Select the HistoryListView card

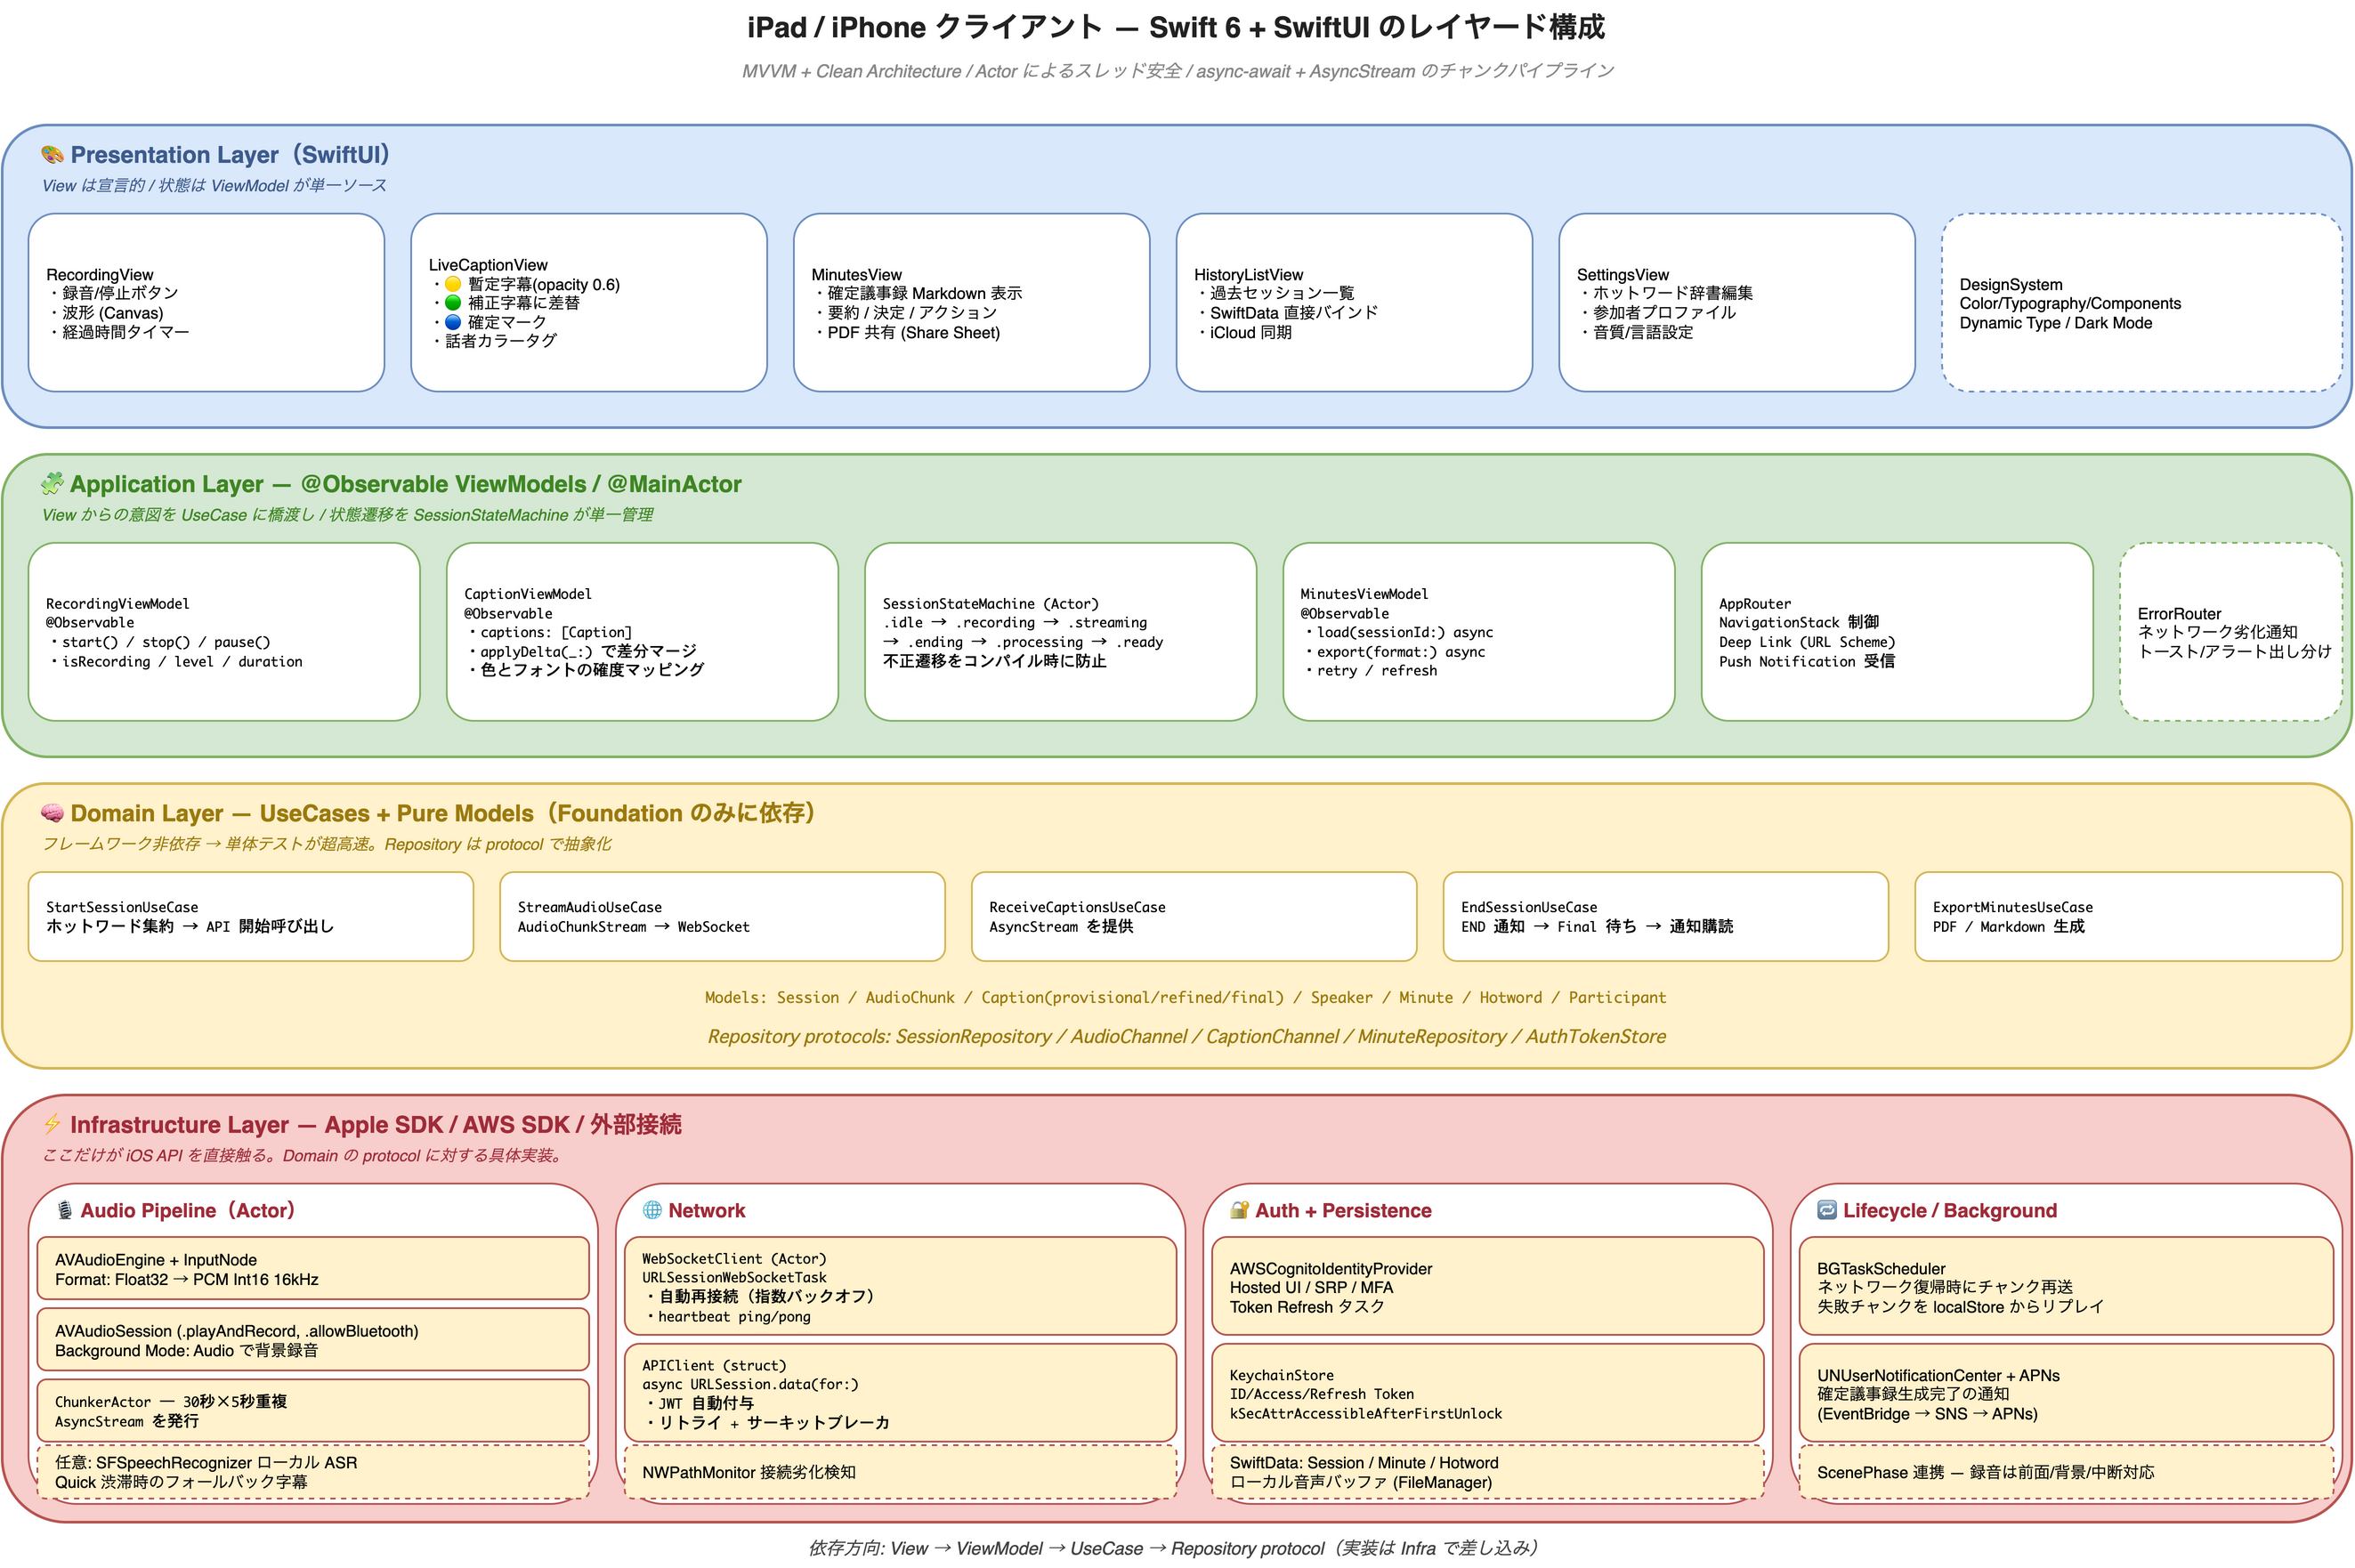pos(1354,302)
